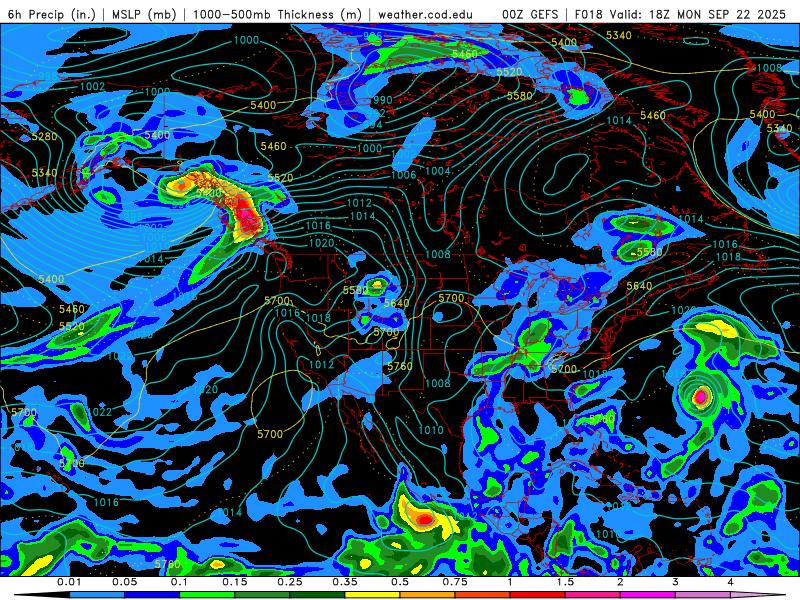
Task: Click the 2 value on the precipitation legend
Action: [x=620, y=582]
